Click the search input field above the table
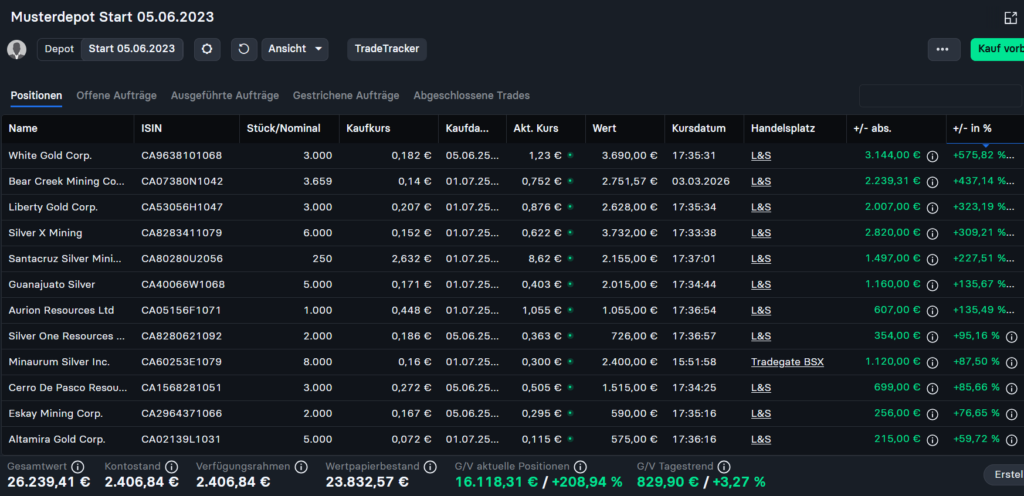The width and height of the screenshot is (1024, 496). point(938,96)
